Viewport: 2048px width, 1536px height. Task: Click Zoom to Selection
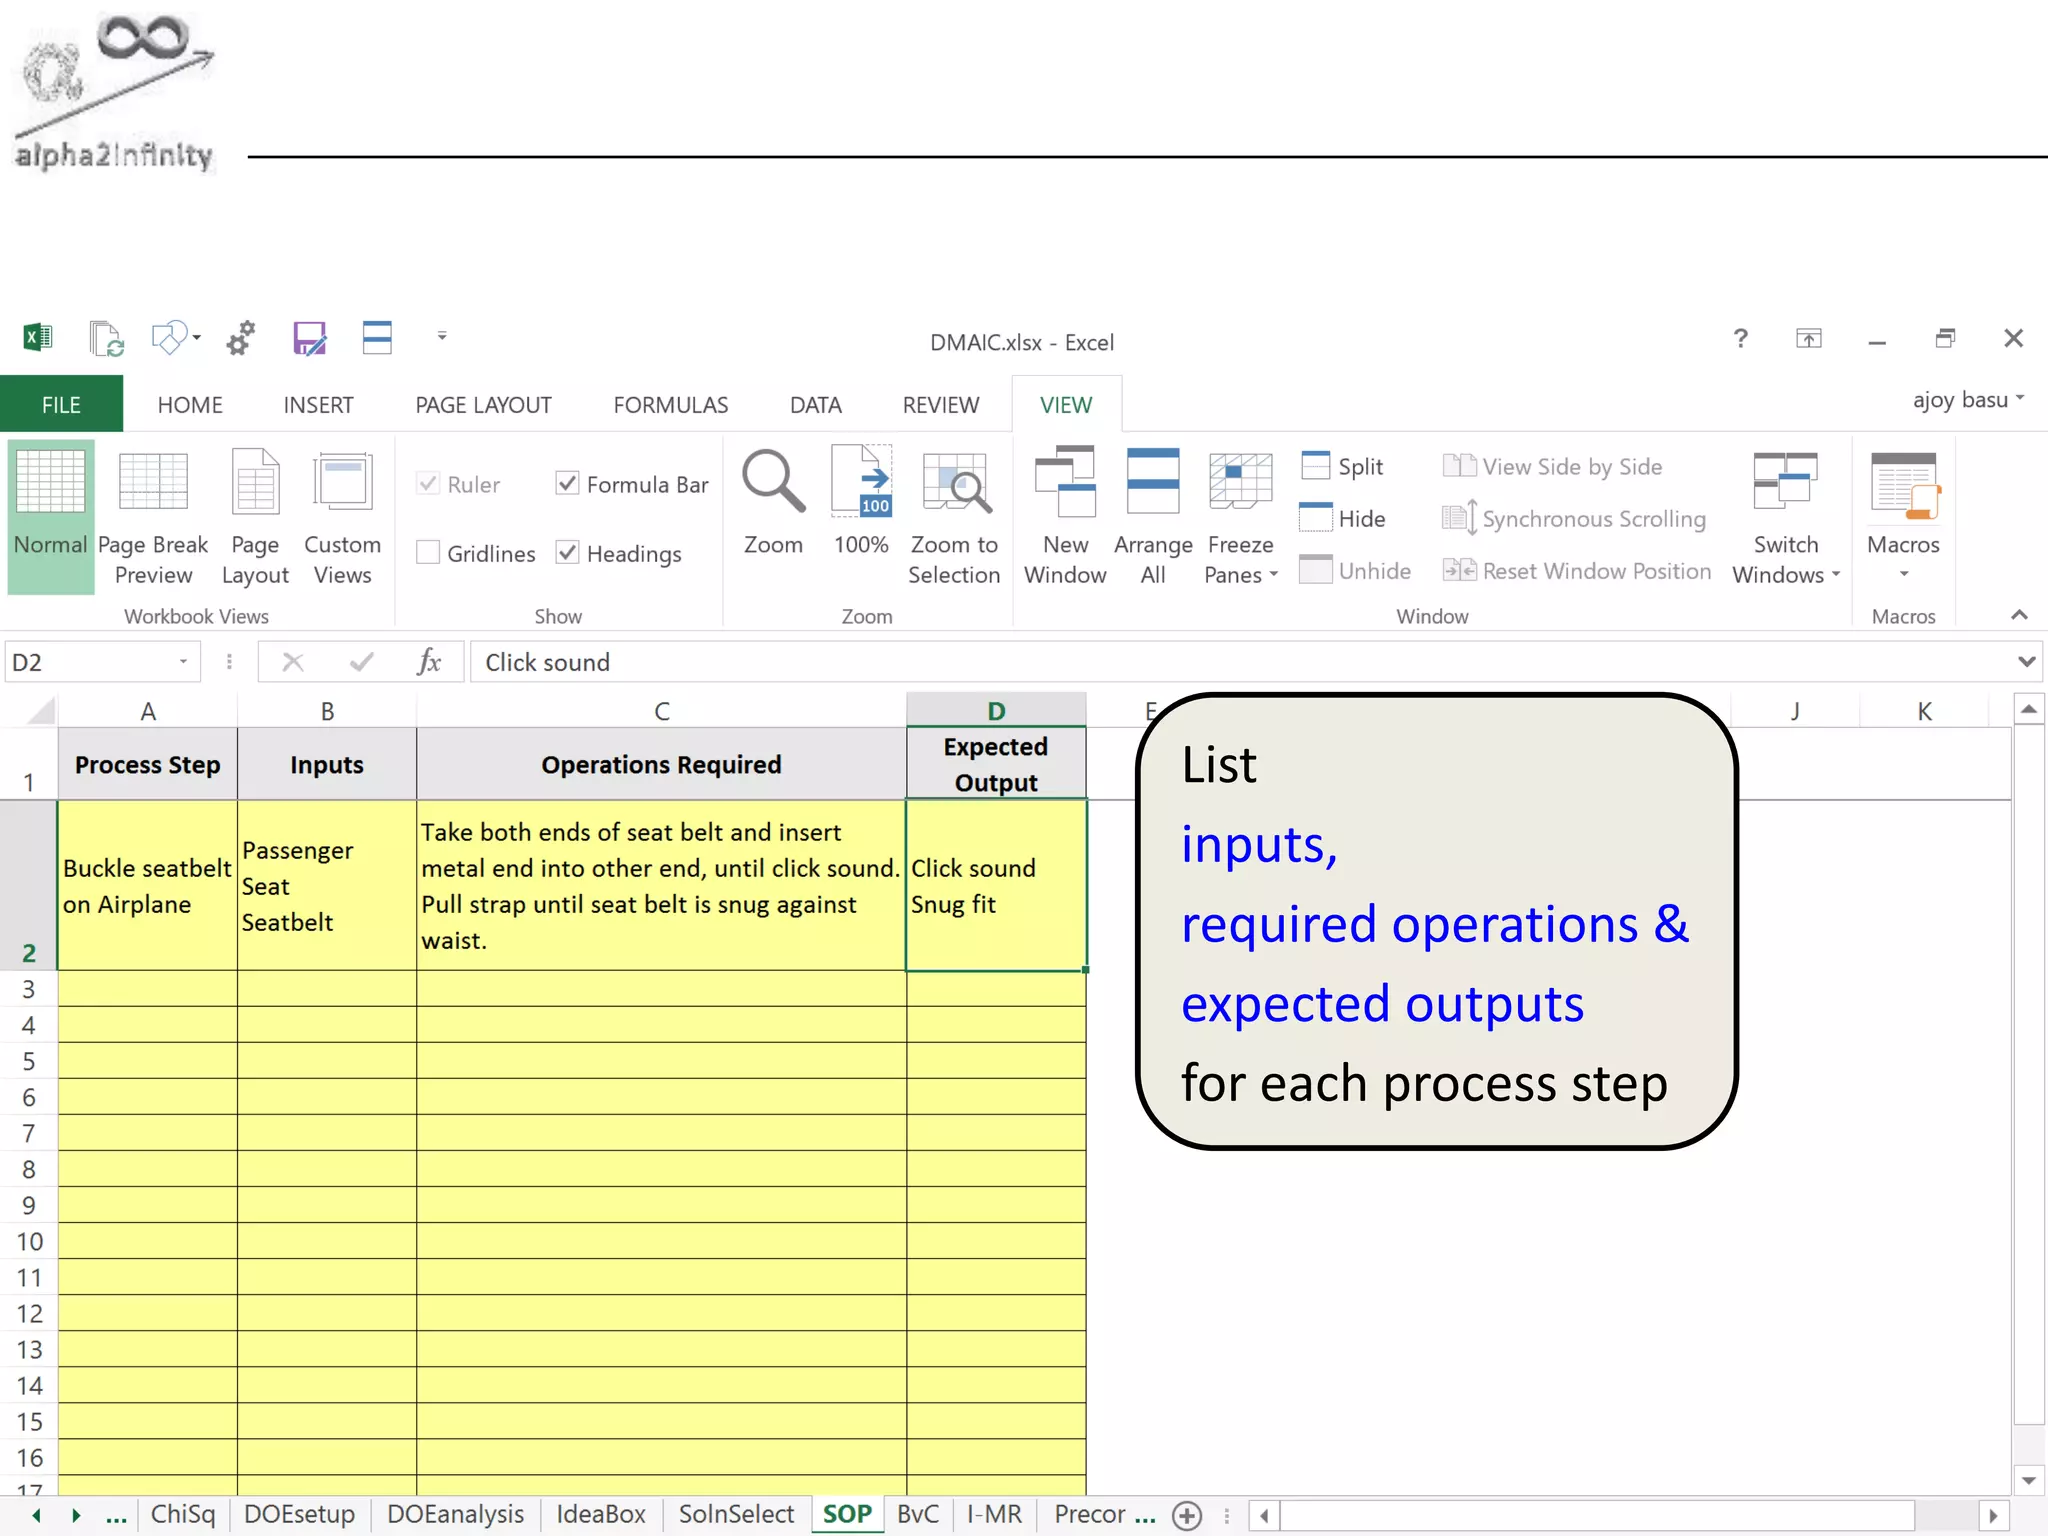(x=954, y=515)
